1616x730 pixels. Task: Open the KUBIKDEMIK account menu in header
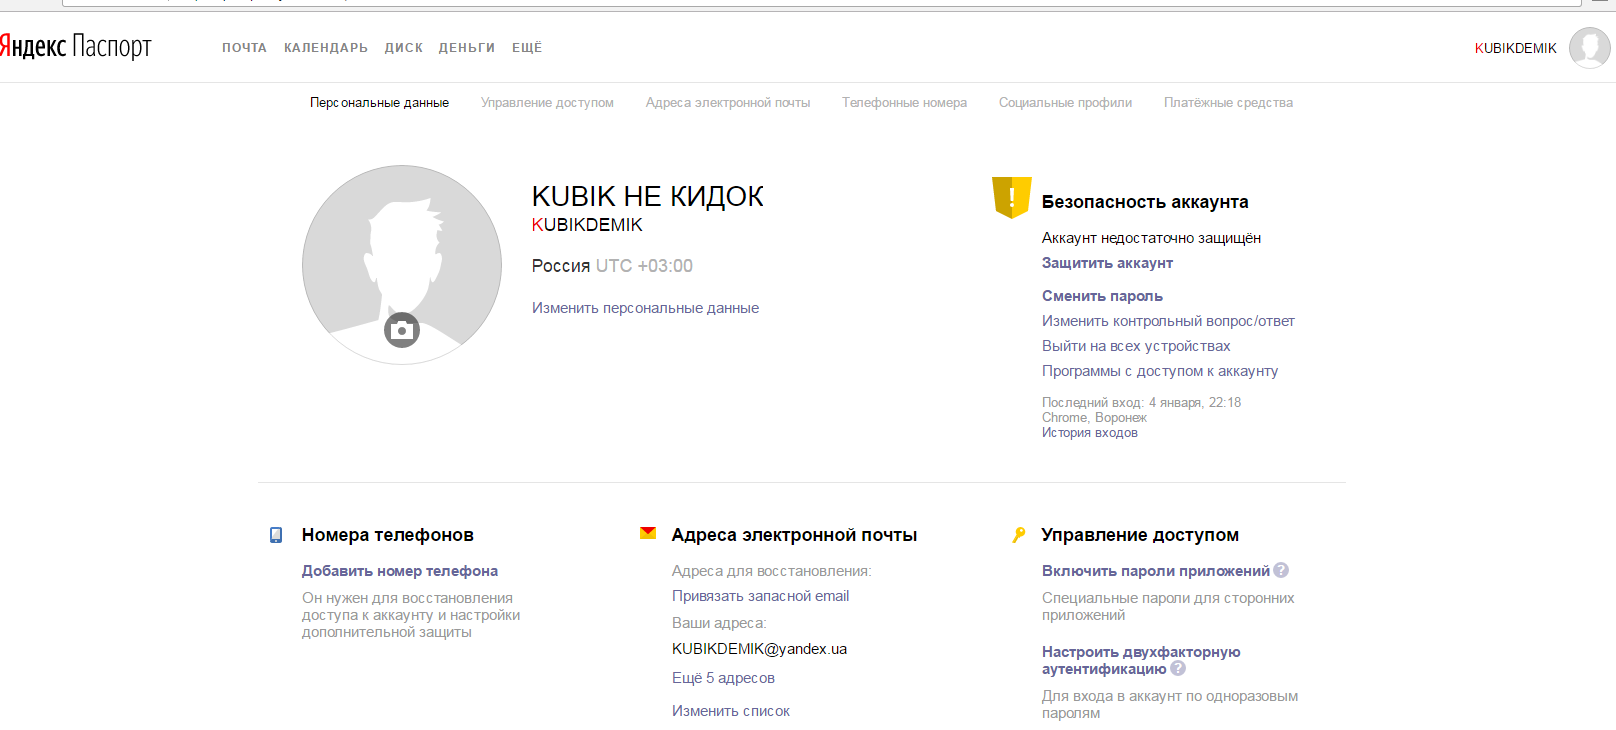coord(1516,48)
